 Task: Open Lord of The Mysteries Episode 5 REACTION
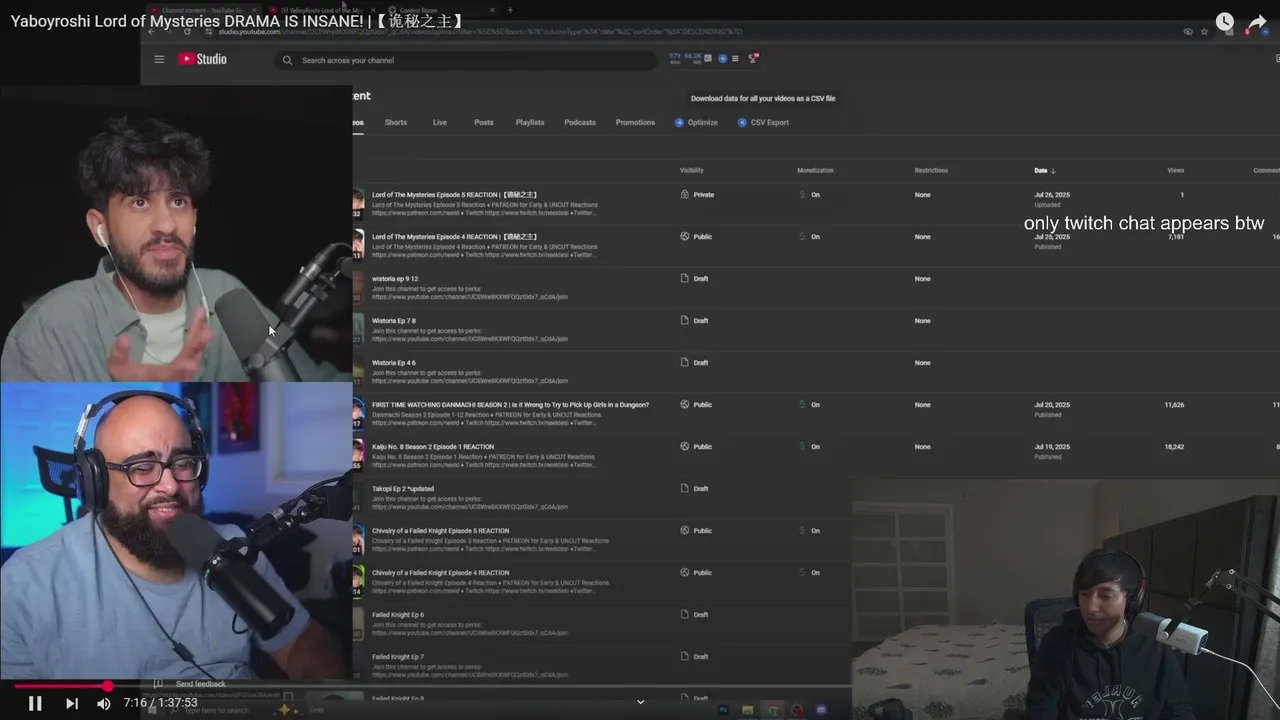coord(455,195)
